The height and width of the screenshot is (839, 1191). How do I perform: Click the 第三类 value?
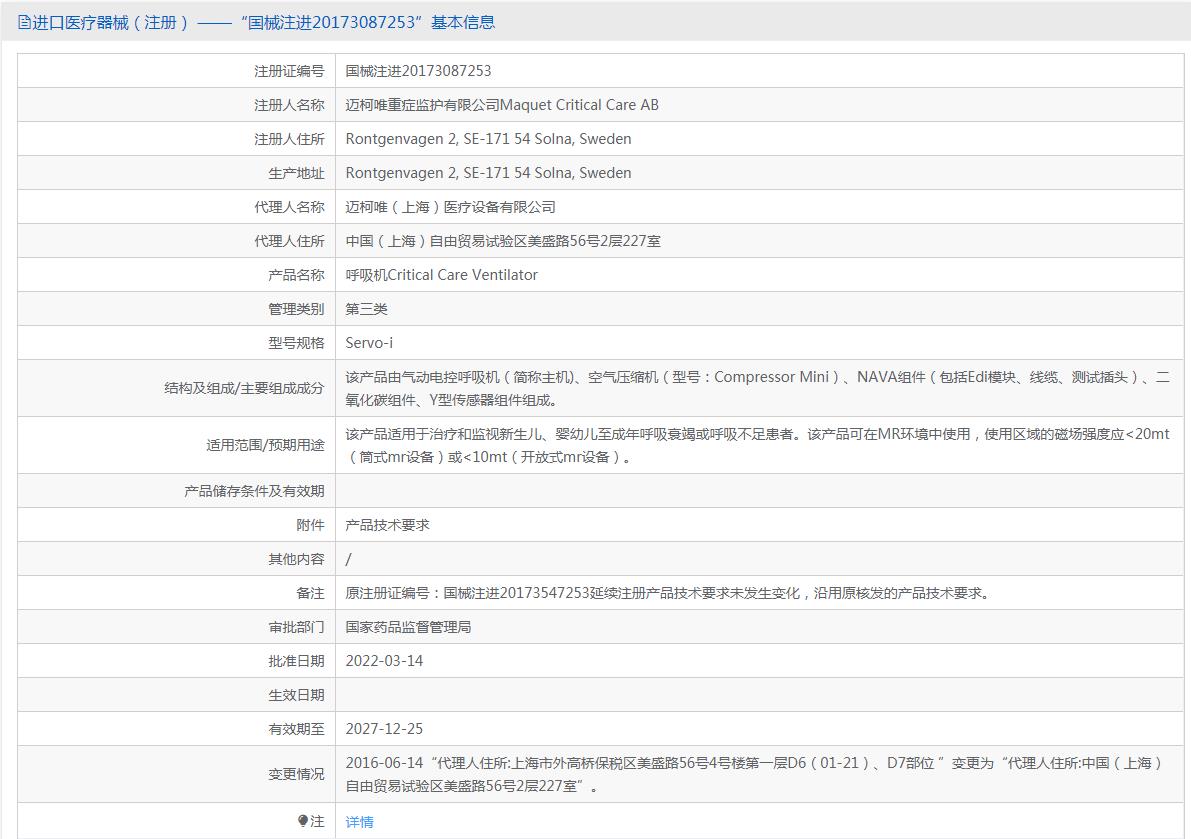tap(367, 309)
